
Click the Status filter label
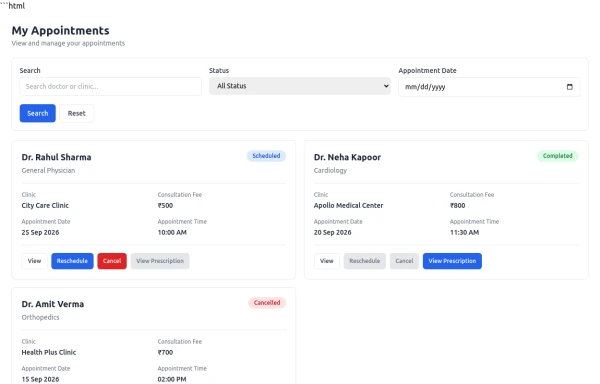tap(219, 70)
